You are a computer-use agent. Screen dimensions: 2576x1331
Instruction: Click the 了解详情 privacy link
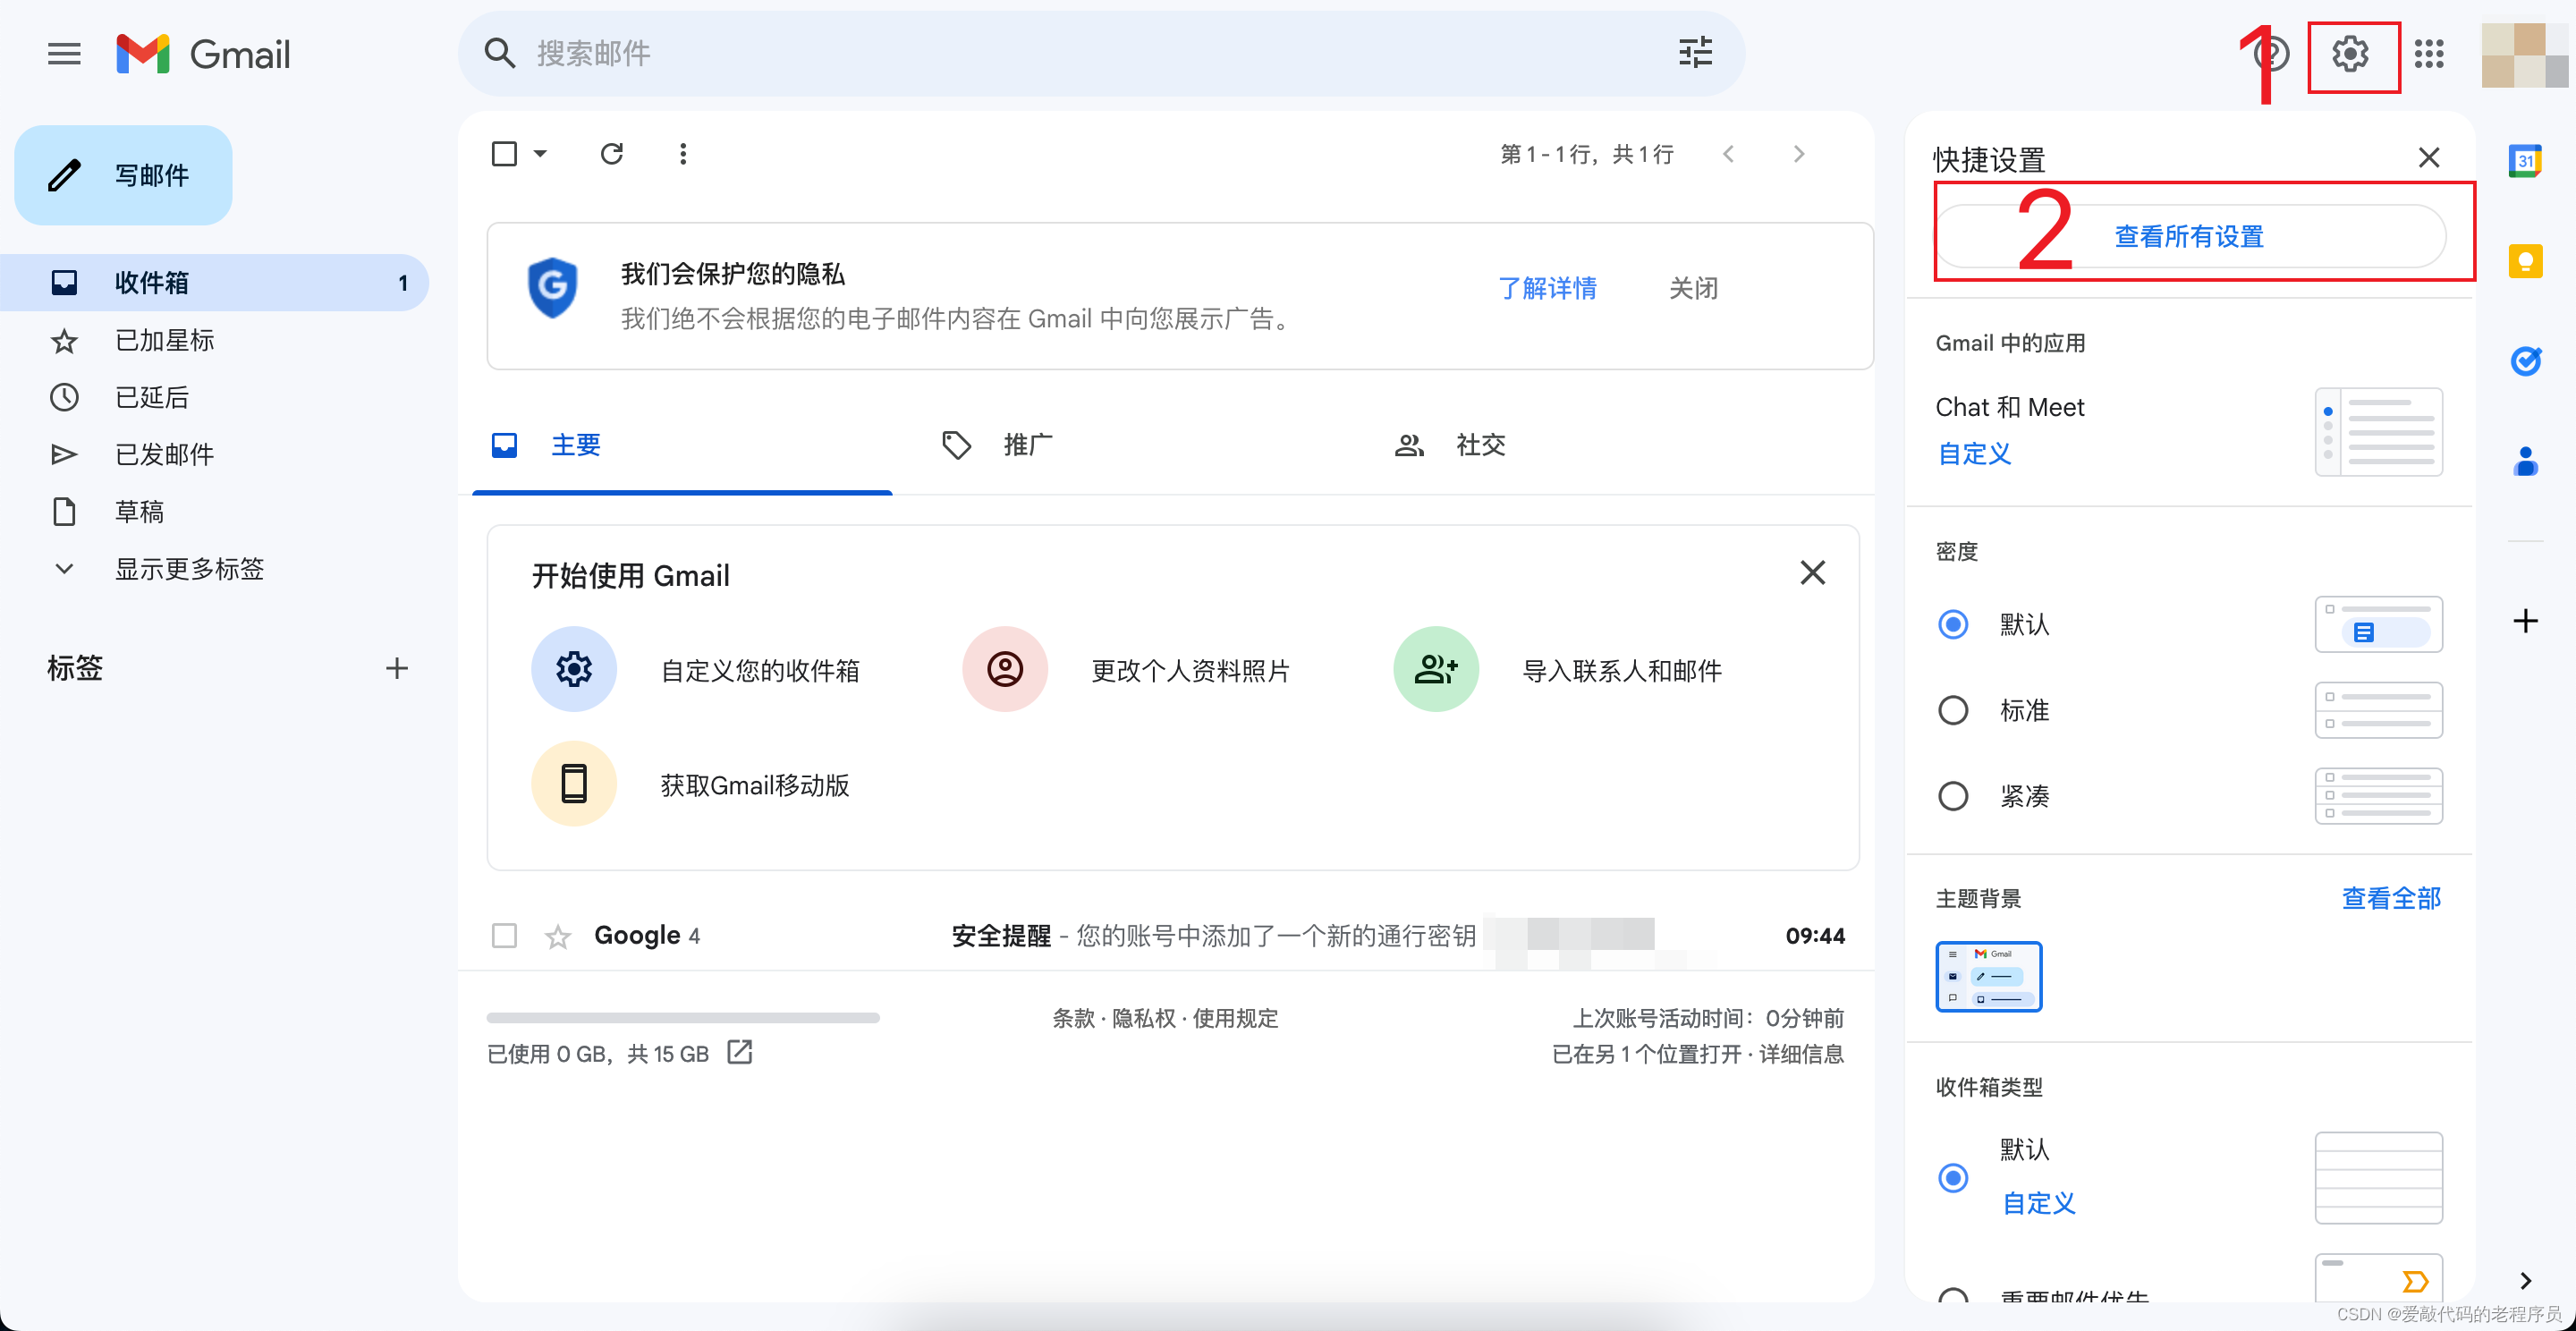(x=1547, y=289)
